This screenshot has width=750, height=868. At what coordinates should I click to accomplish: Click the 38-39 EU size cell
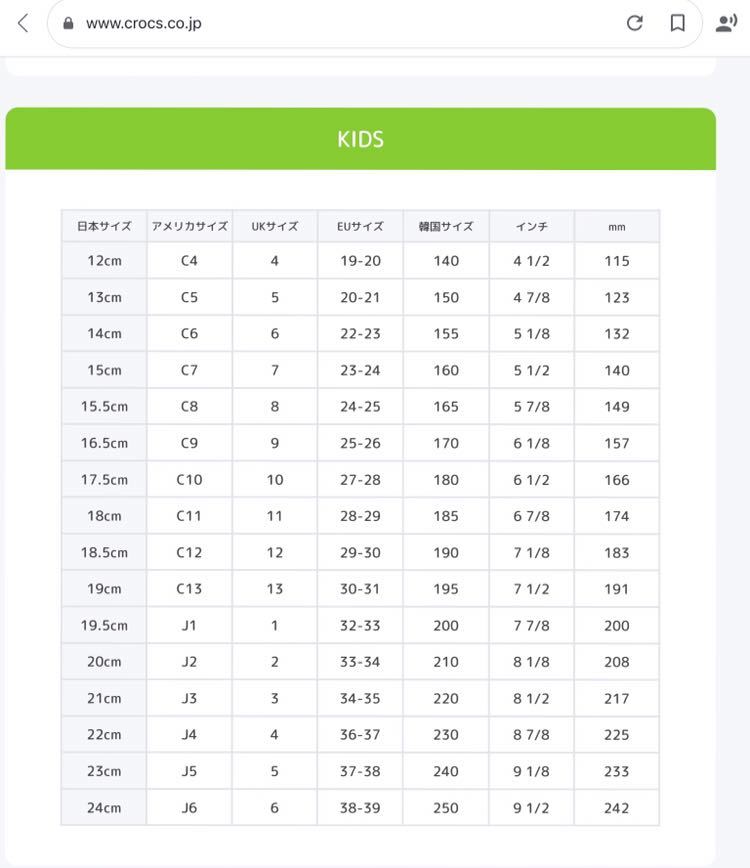[360, 808]
